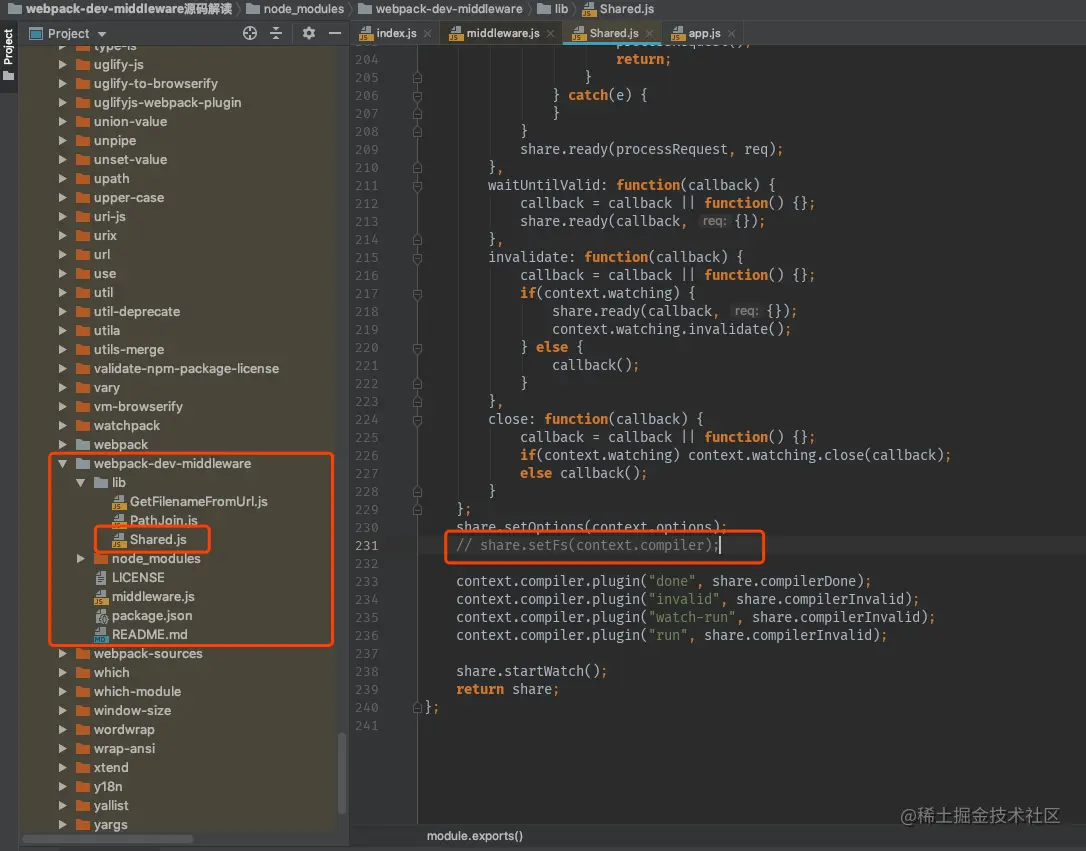1086x851 pixels.
Task: Close the Shared.js tab
Action: pyautogui.click(x=649, y=33)
